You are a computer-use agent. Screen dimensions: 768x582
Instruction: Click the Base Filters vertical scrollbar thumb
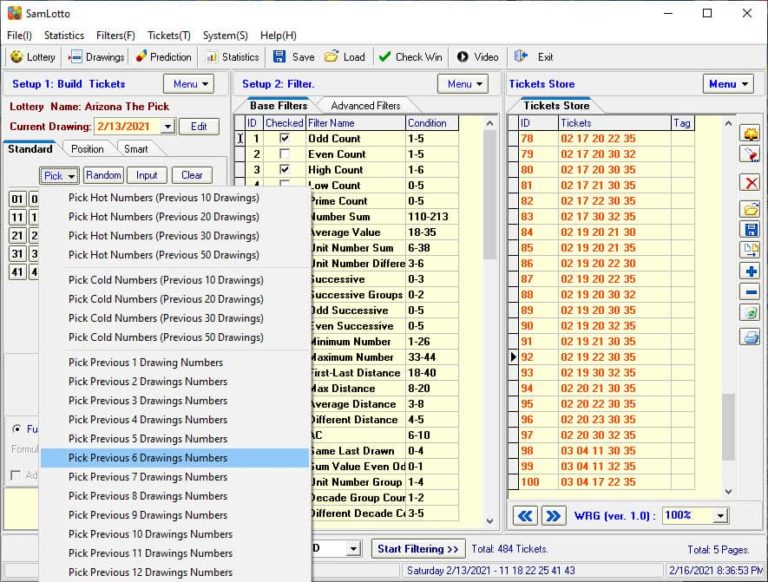click(489, 195)
